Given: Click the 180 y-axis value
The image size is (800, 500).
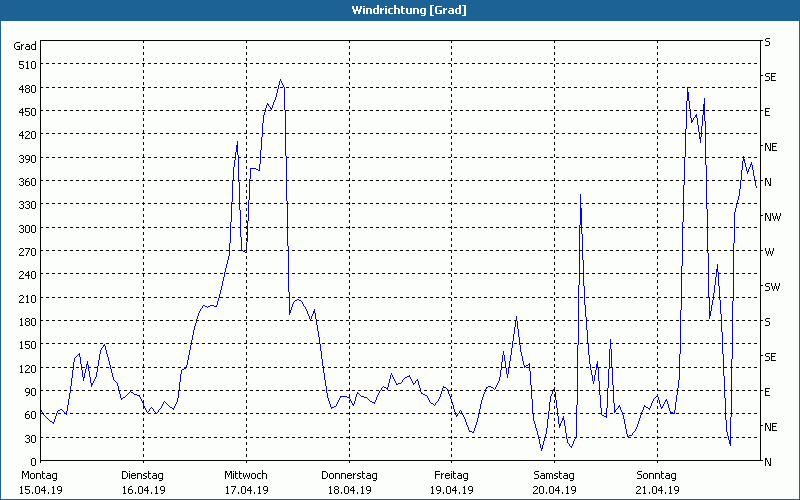Looking at the screenshot, I should (28, 321).
